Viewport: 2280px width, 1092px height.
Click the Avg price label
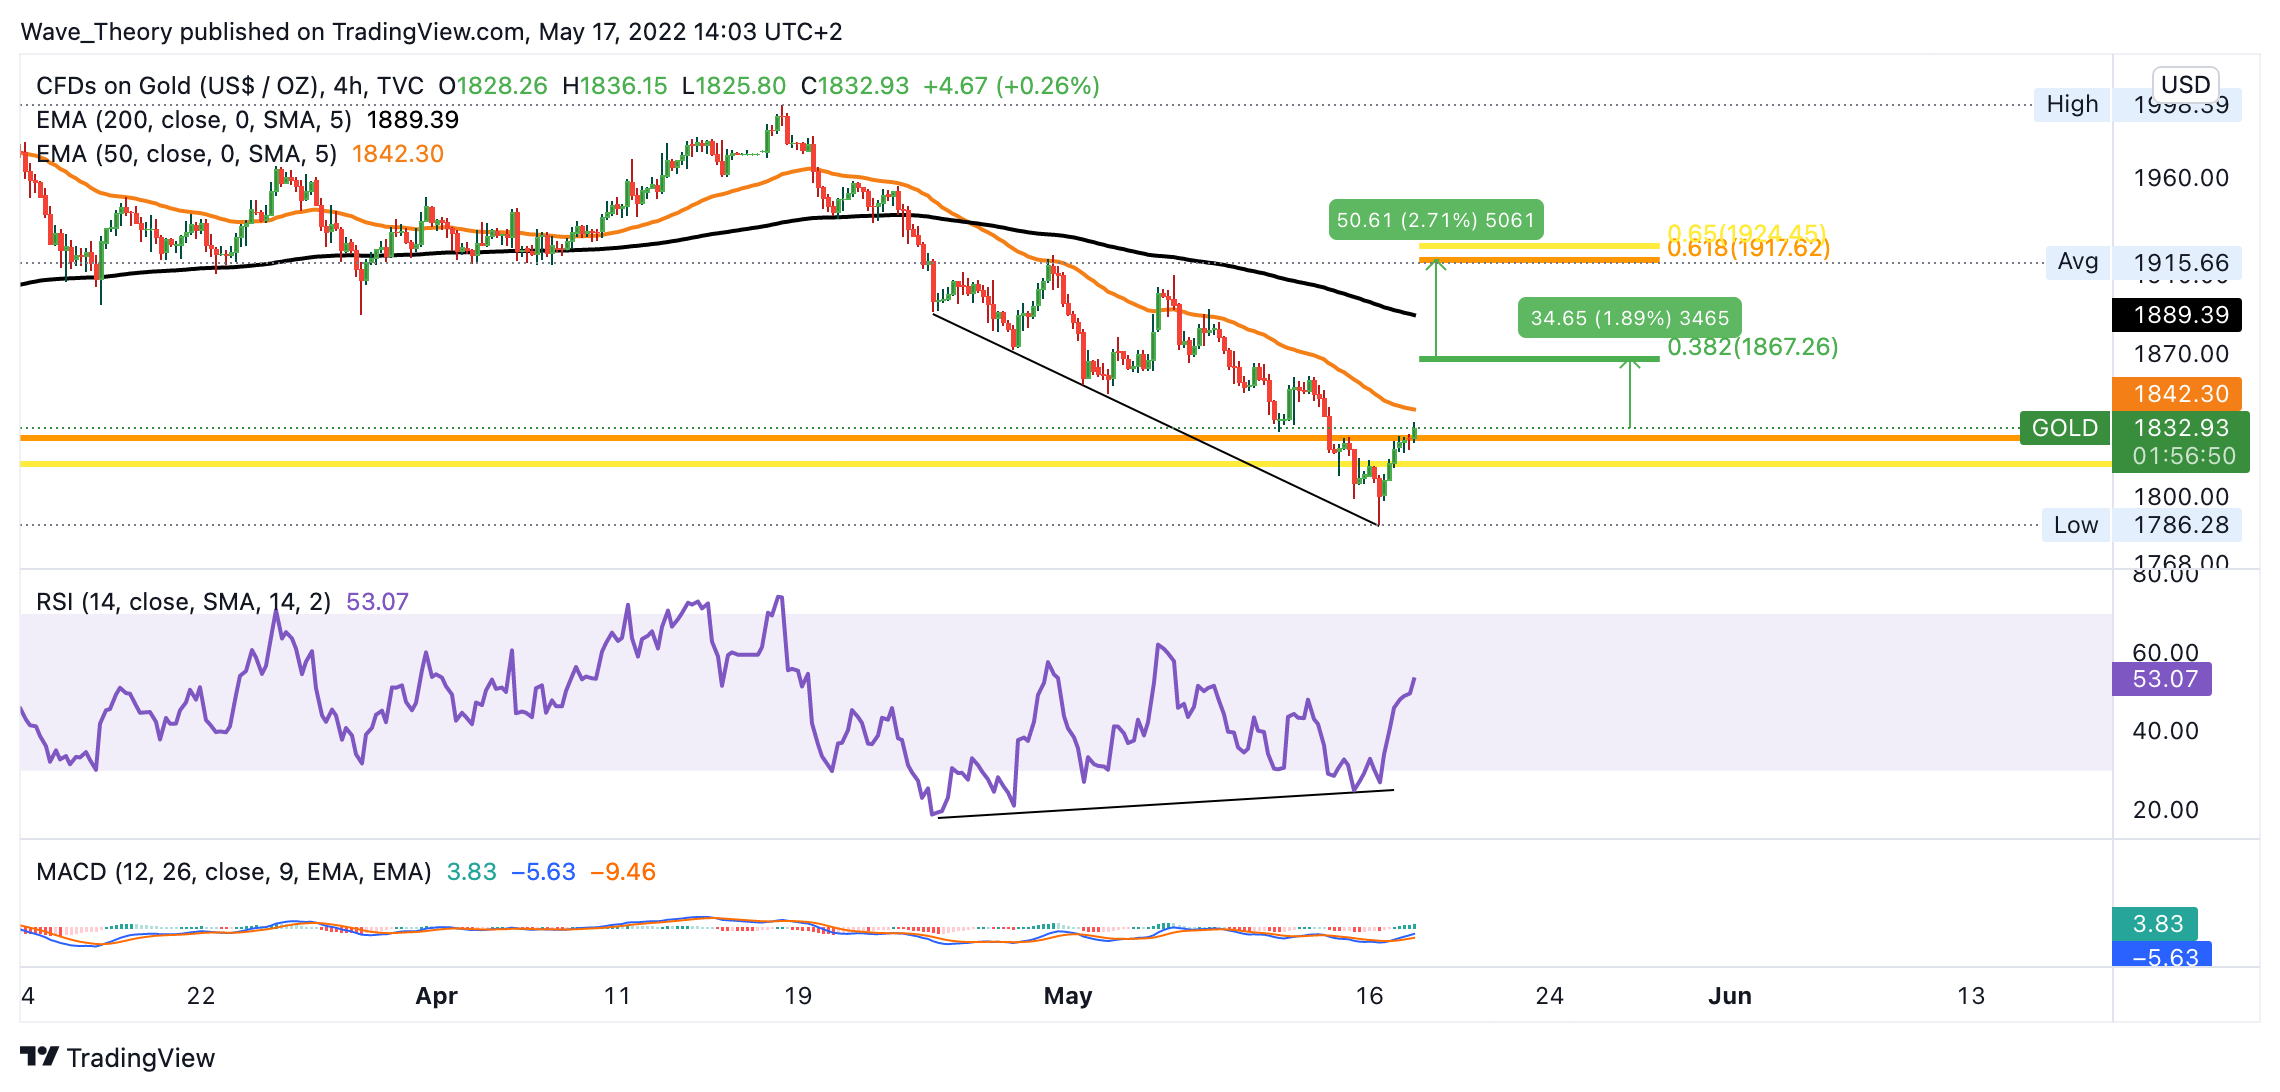[x=2077, y=262]
